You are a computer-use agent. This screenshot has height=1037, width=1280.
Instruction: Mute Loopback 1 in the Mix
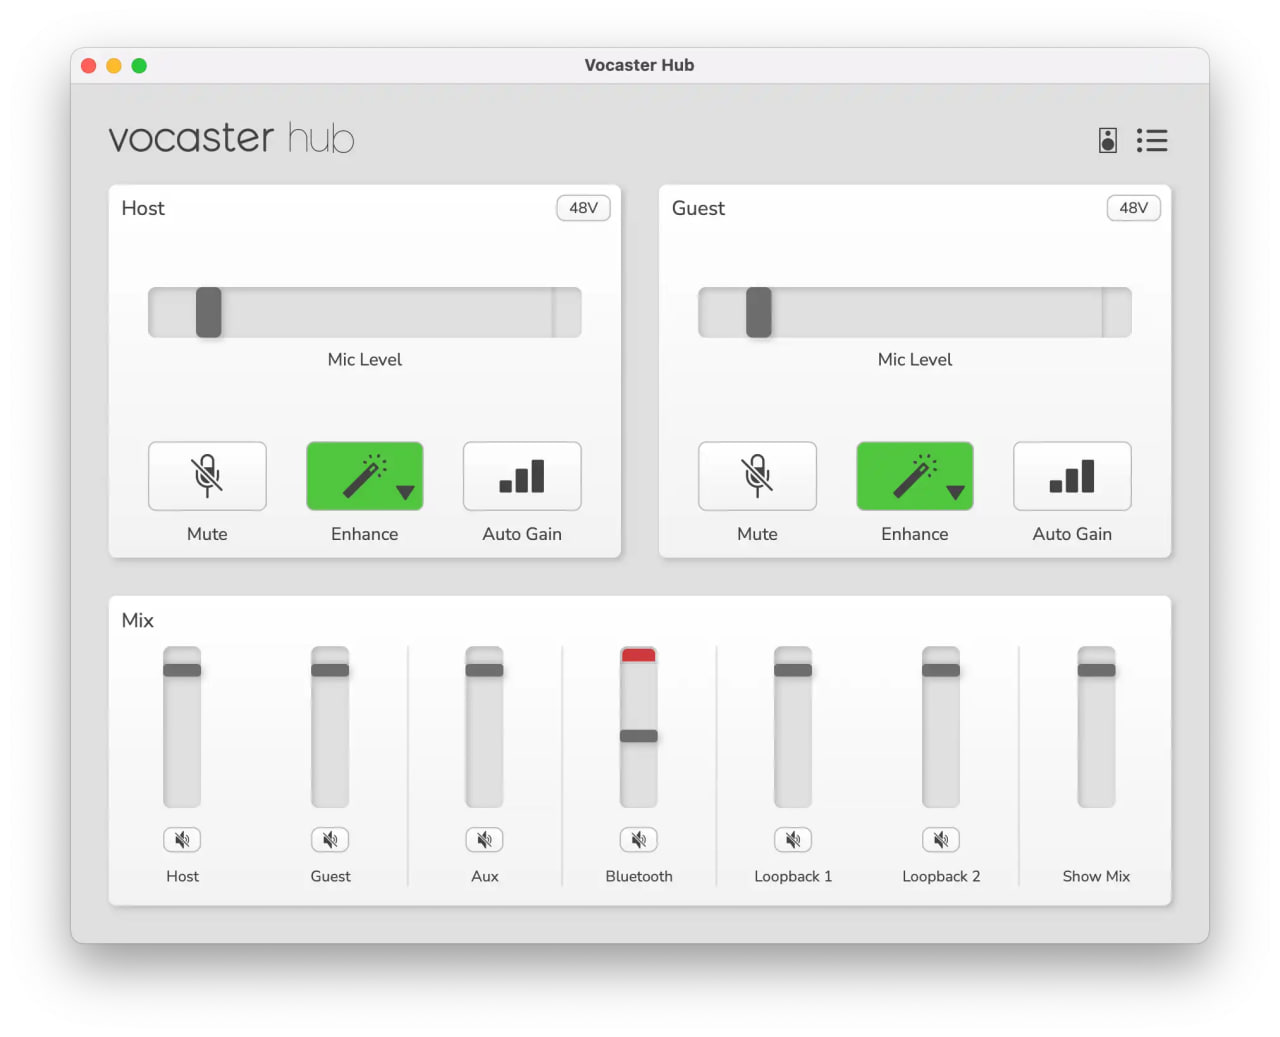click(793, 840)
